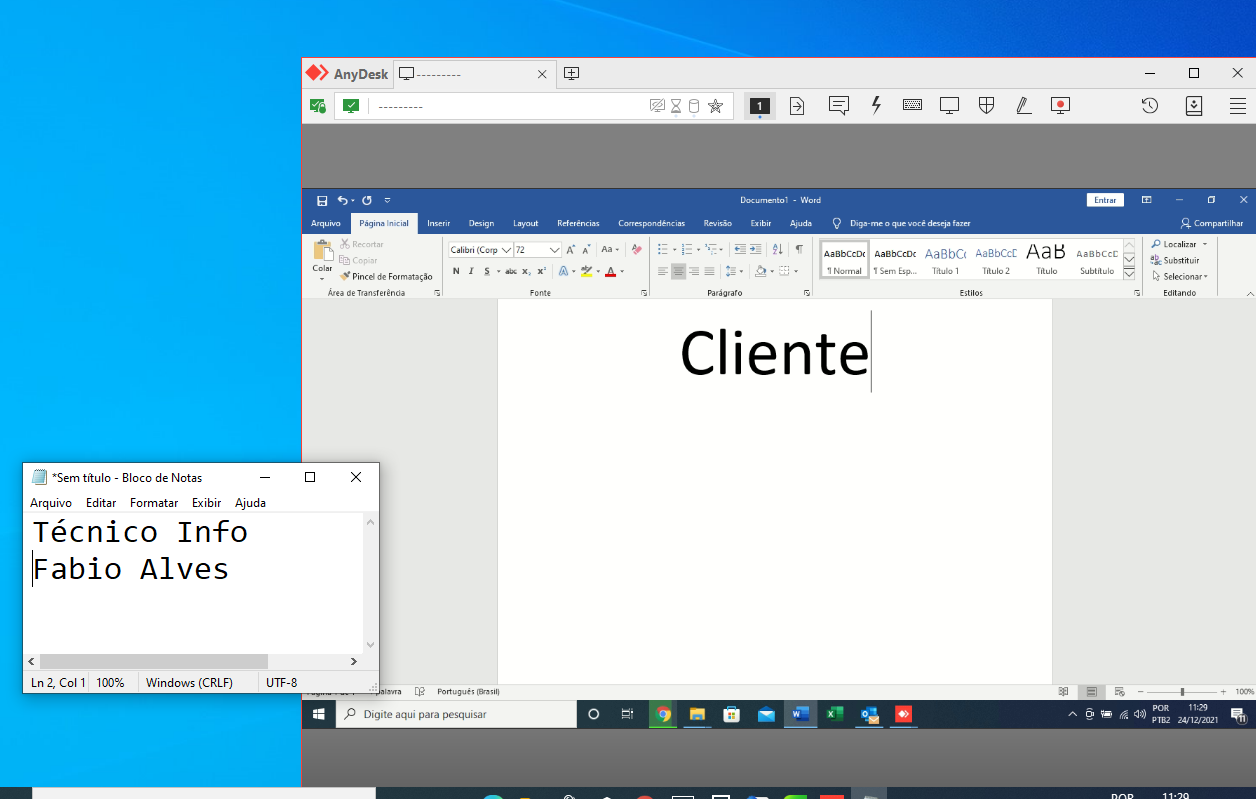
Task: Open the Editar menu in Bloco de Notas
Action: coord(101,503)
